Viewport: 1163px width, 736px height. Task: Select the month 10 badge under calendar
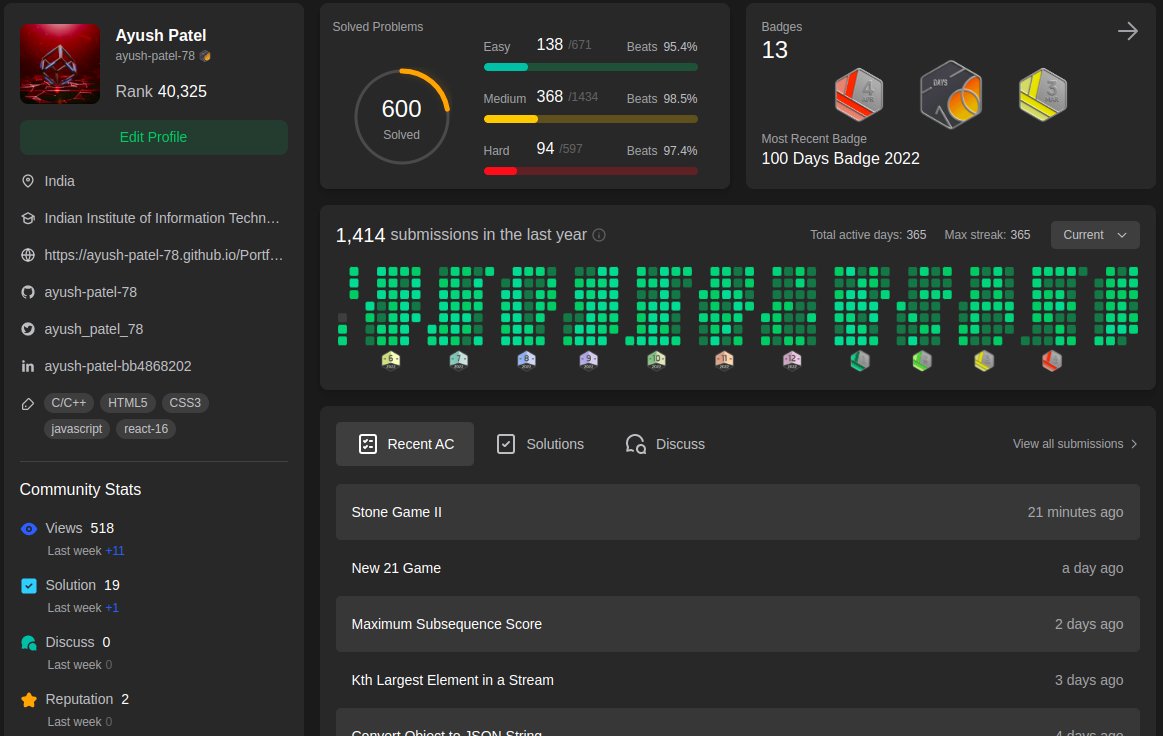[x=656, y=361]
